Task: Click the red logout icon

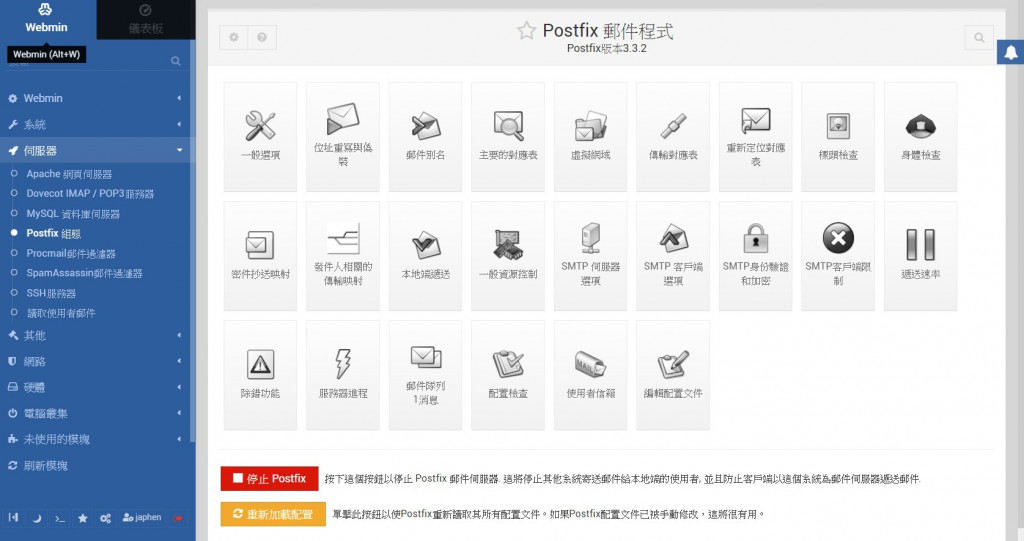Action: point(178,518)
